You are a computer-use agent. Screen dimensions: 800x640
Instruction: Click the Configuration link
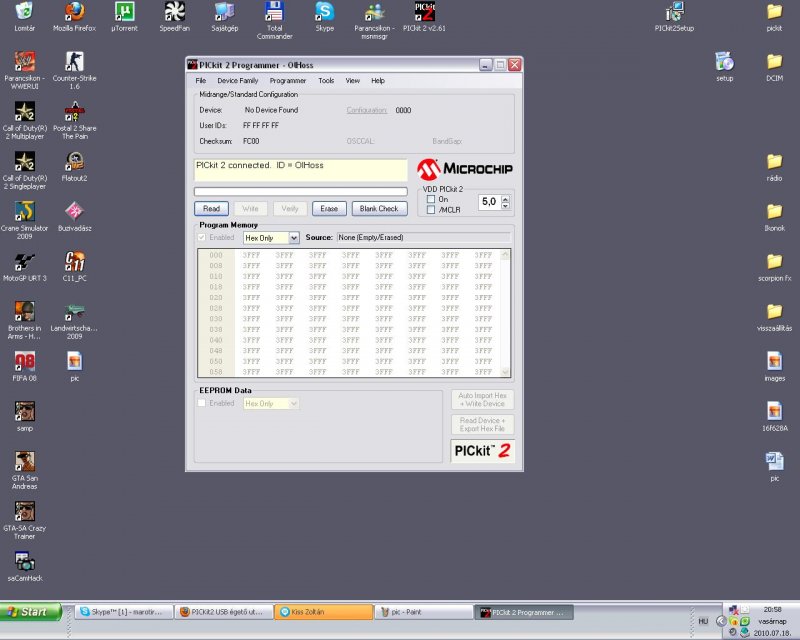pyautogui.click(x=366, y=110)
